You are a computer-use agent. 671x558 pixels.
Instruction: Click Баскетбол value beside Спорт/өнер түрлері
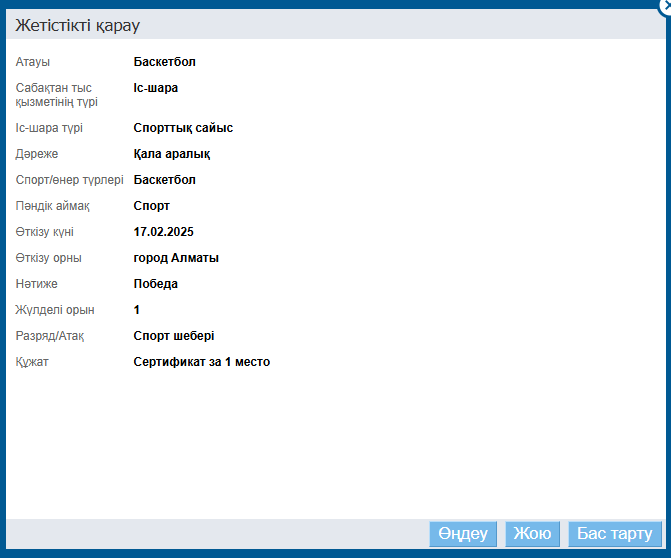(x=165, y=180)
